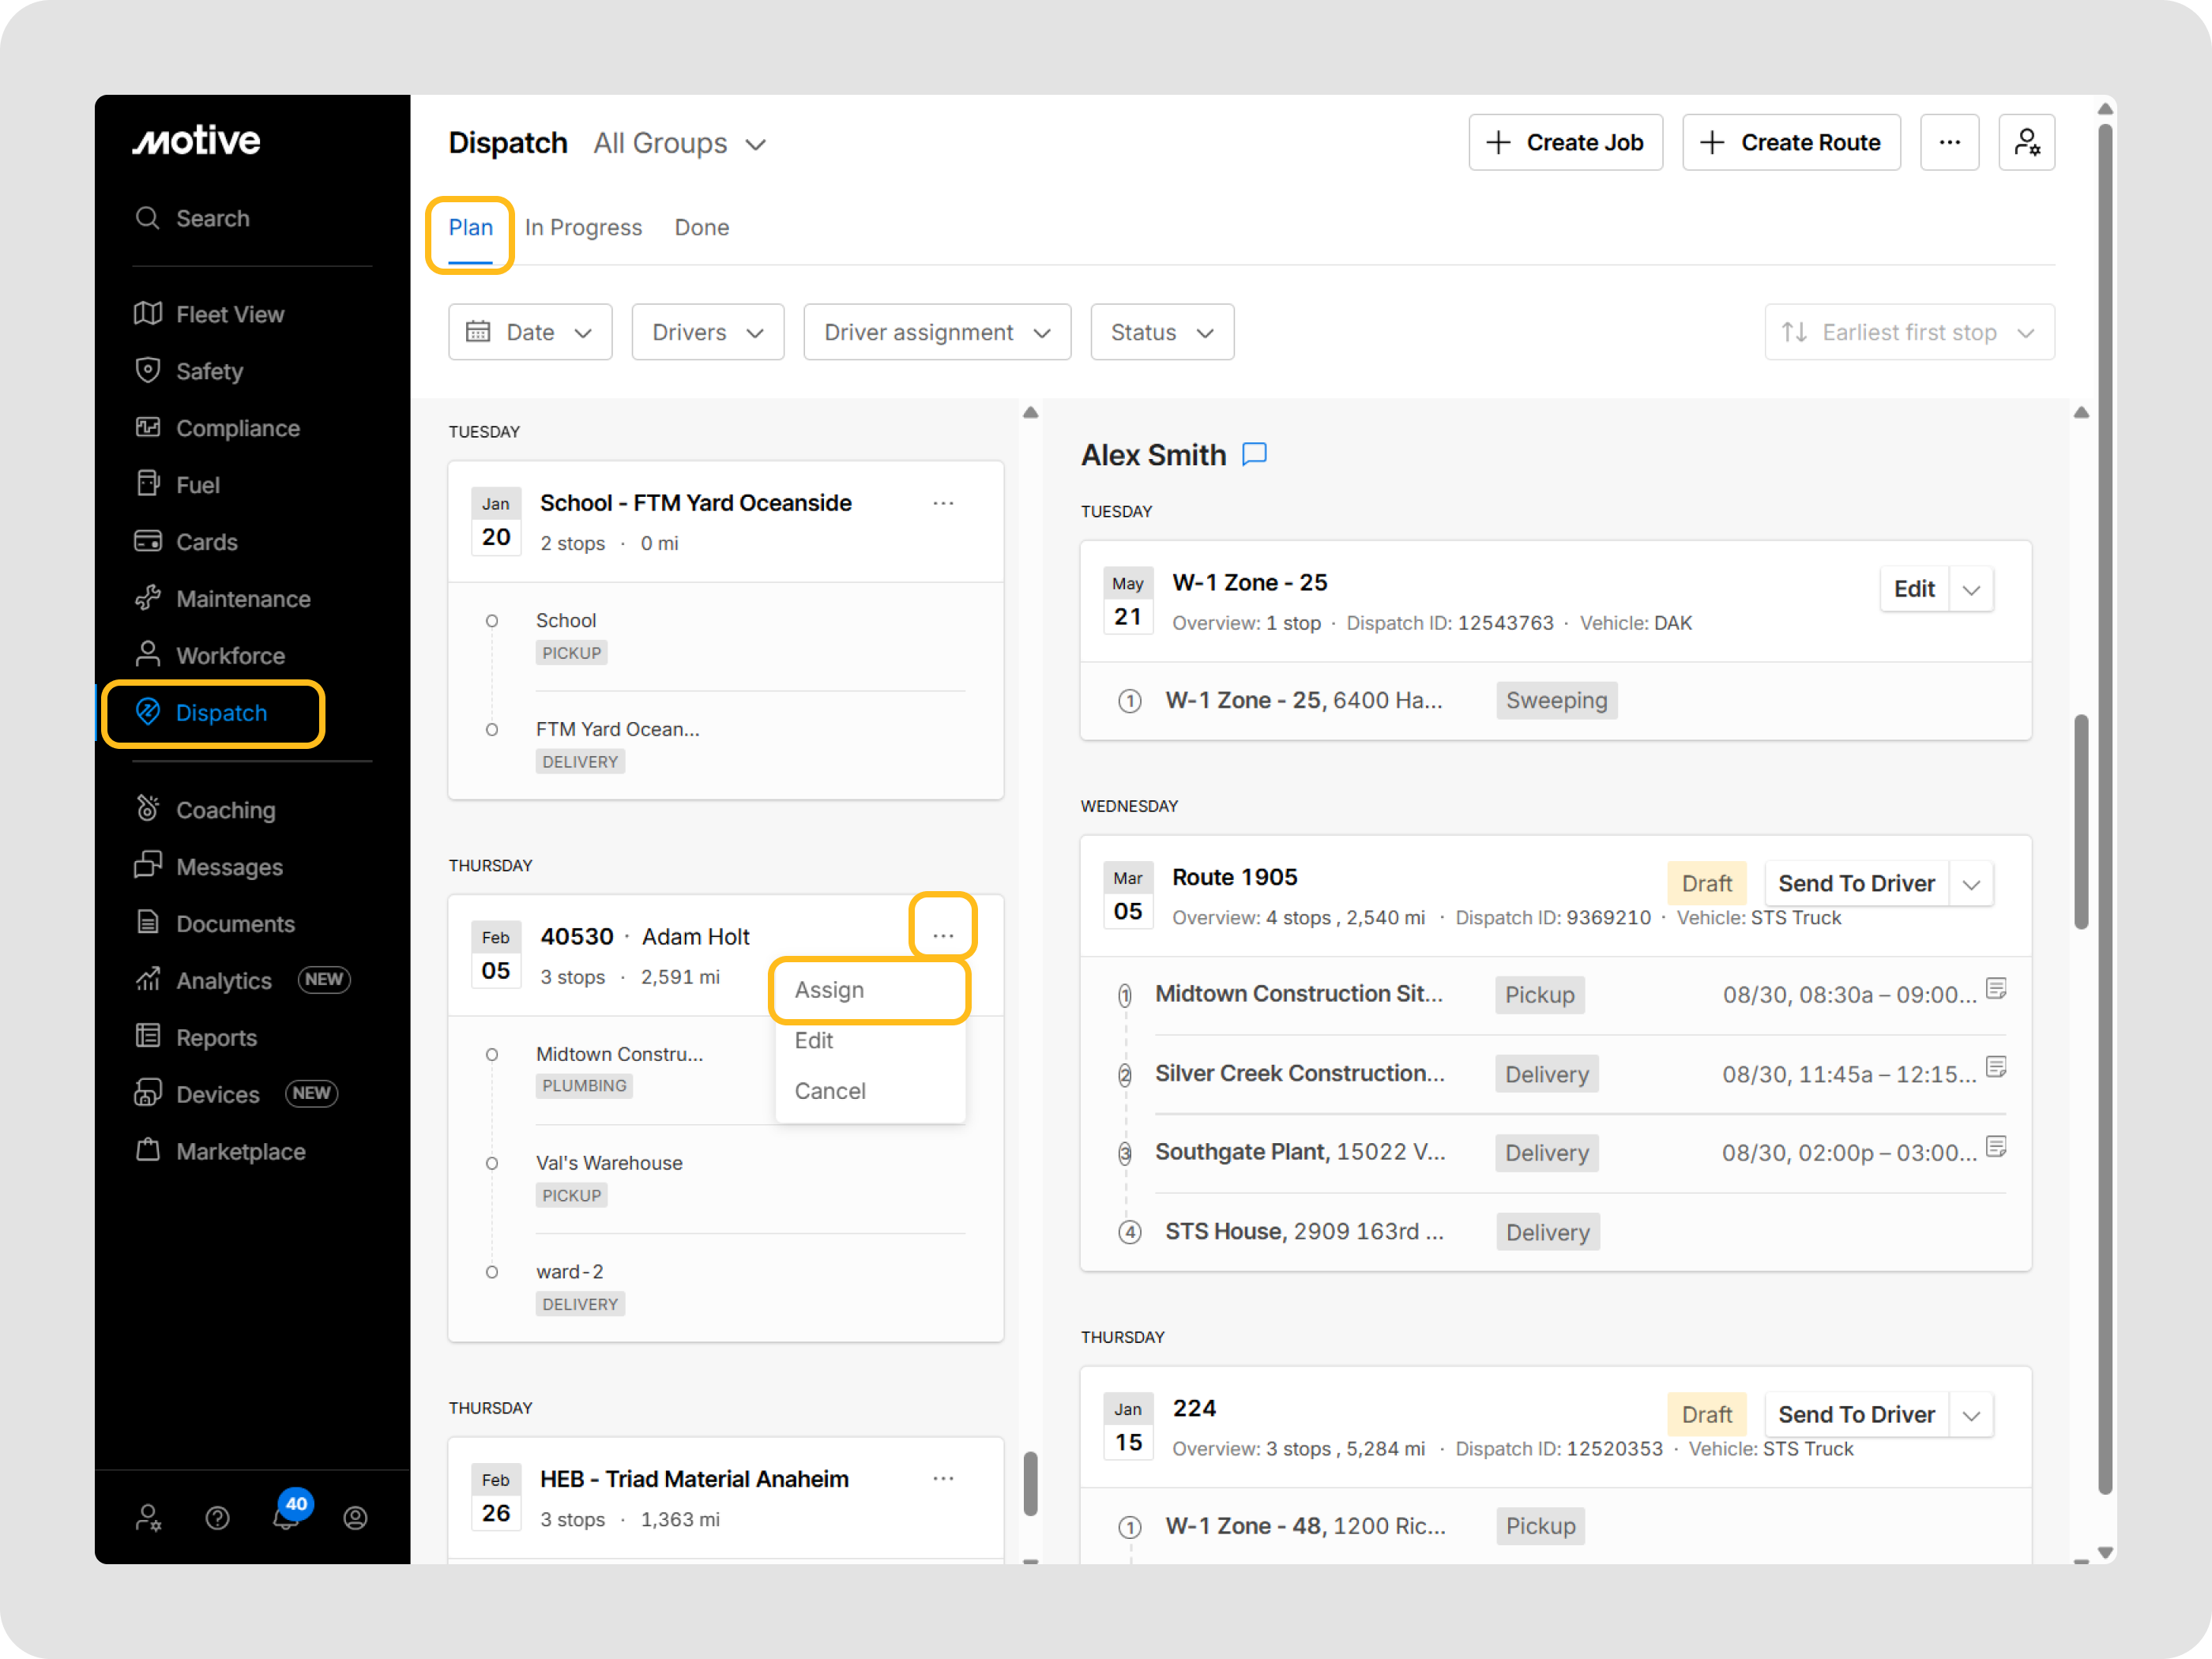Open message icon next to Alex Smith
Screen dimensions: 2212x1659
point(1254,455)
